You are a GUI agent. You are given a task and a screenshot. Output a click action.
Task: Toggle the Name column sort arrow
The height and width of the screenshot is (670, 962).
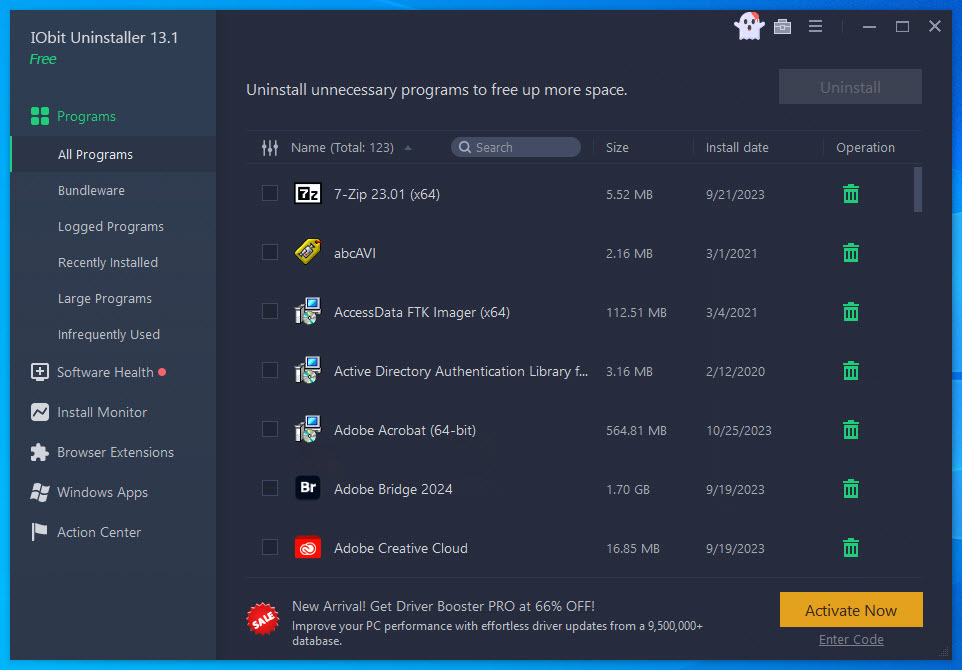[408, 148]
